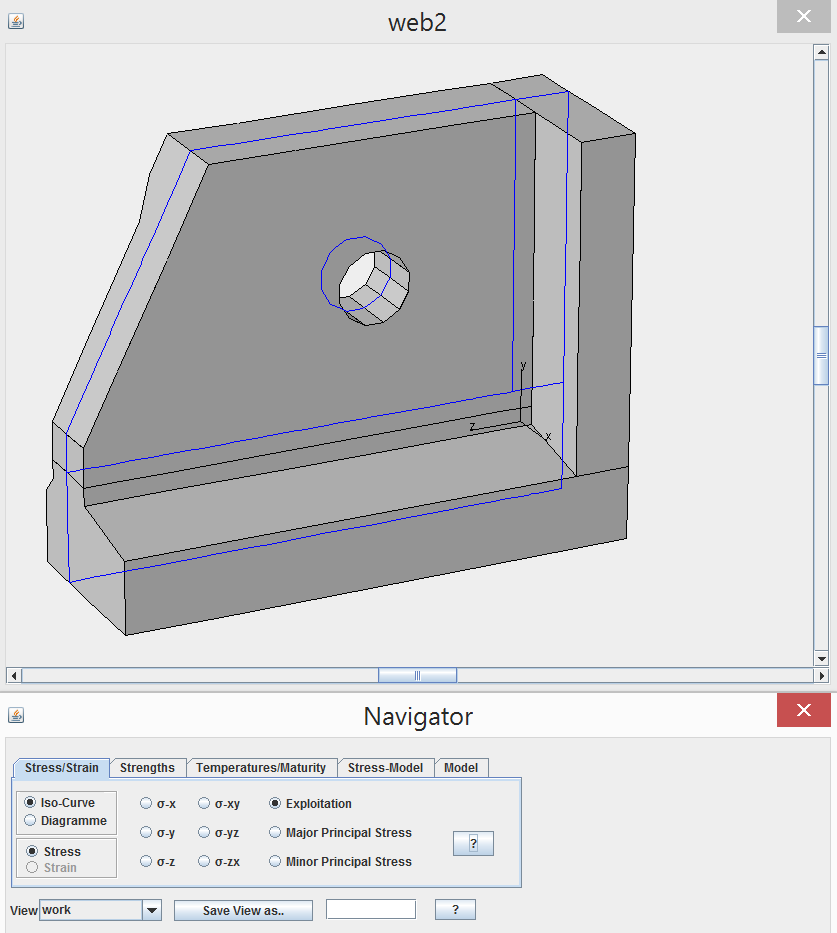The image size is (837, 933).
Task: Click the View combo box showing work
Action: click(x=91, y=910)
